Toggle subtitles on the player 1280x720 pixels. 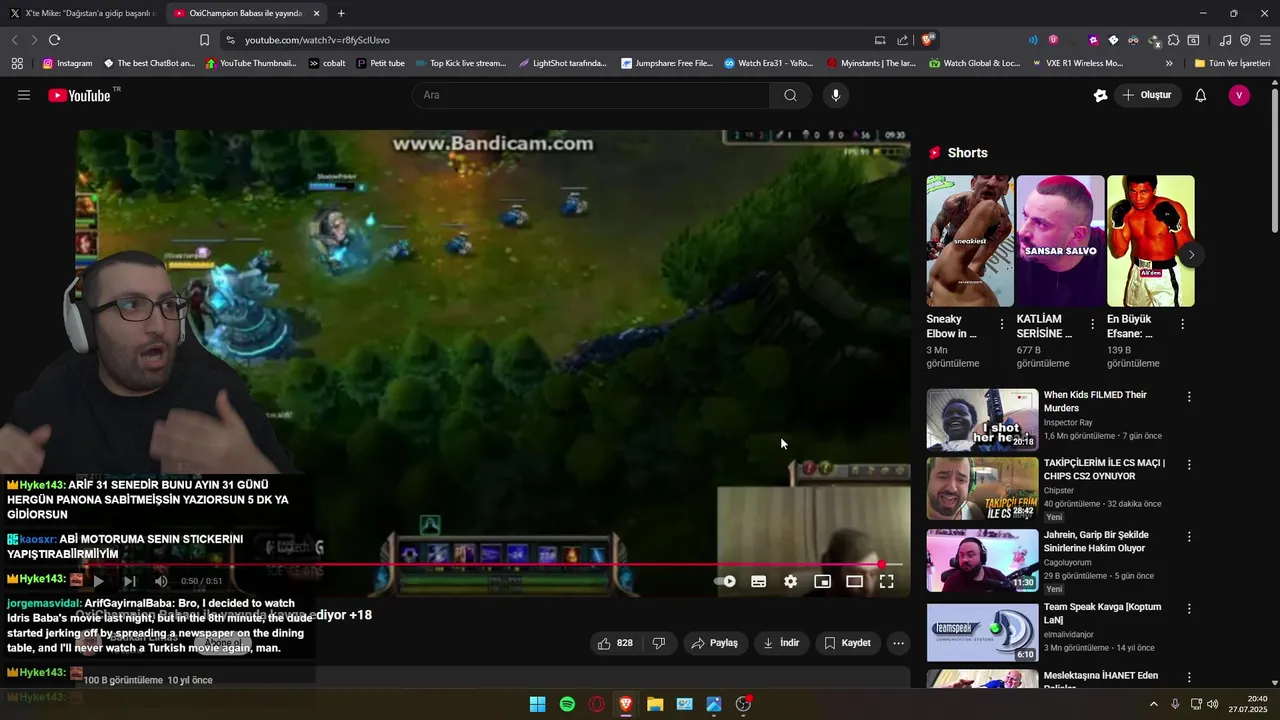759,581
